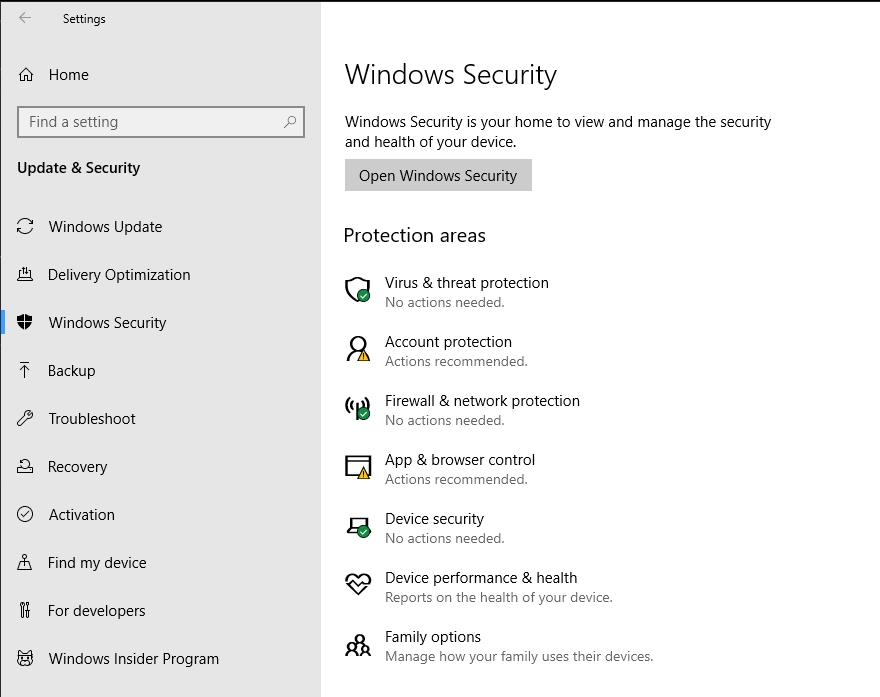The height and width of the screenshot is (697, 880).
Task: Open Recovery options in the sidebar
Action: point(77,467)
